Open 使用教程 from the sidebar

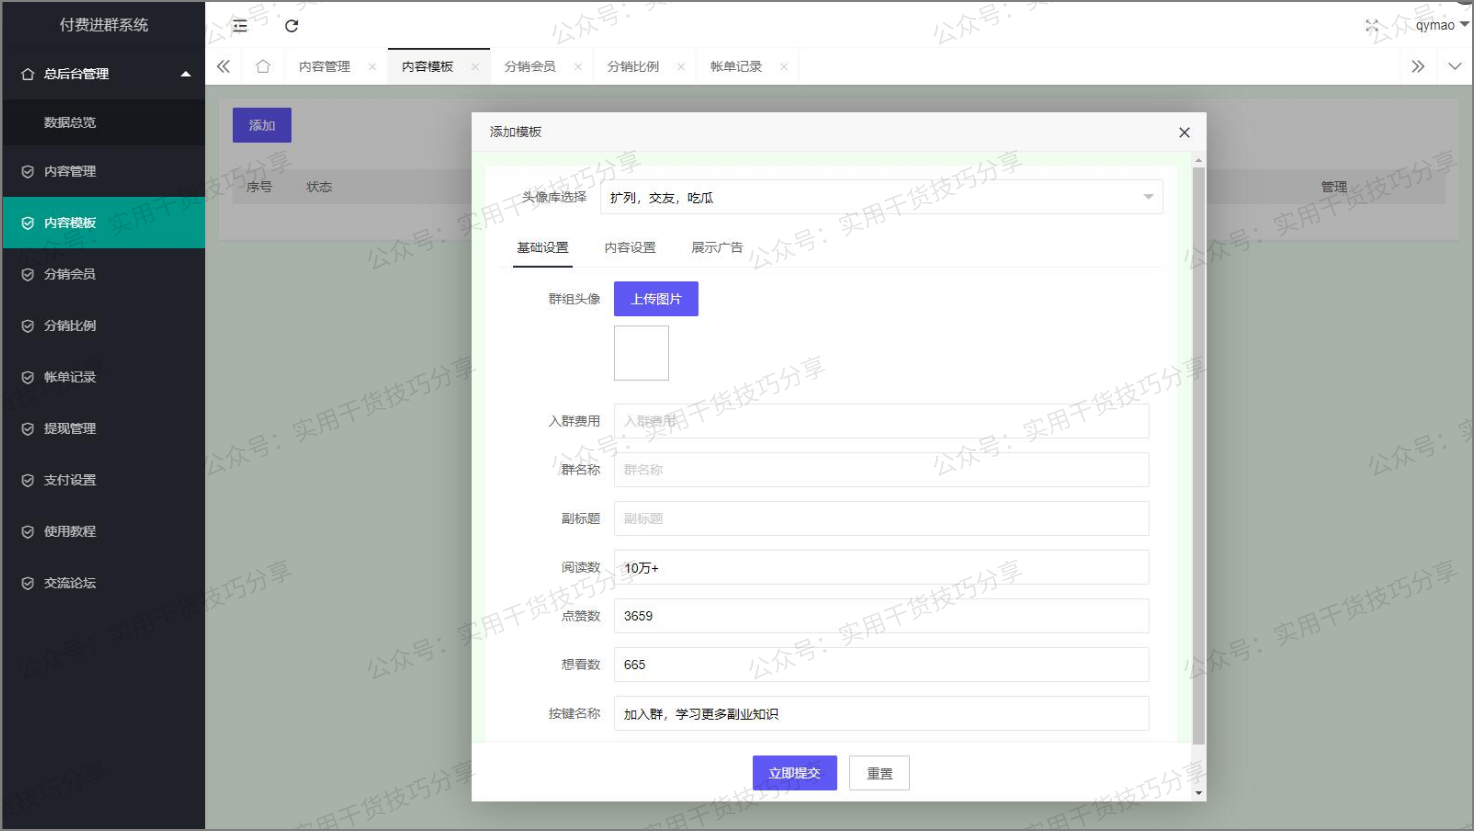(x=70, y=531)
